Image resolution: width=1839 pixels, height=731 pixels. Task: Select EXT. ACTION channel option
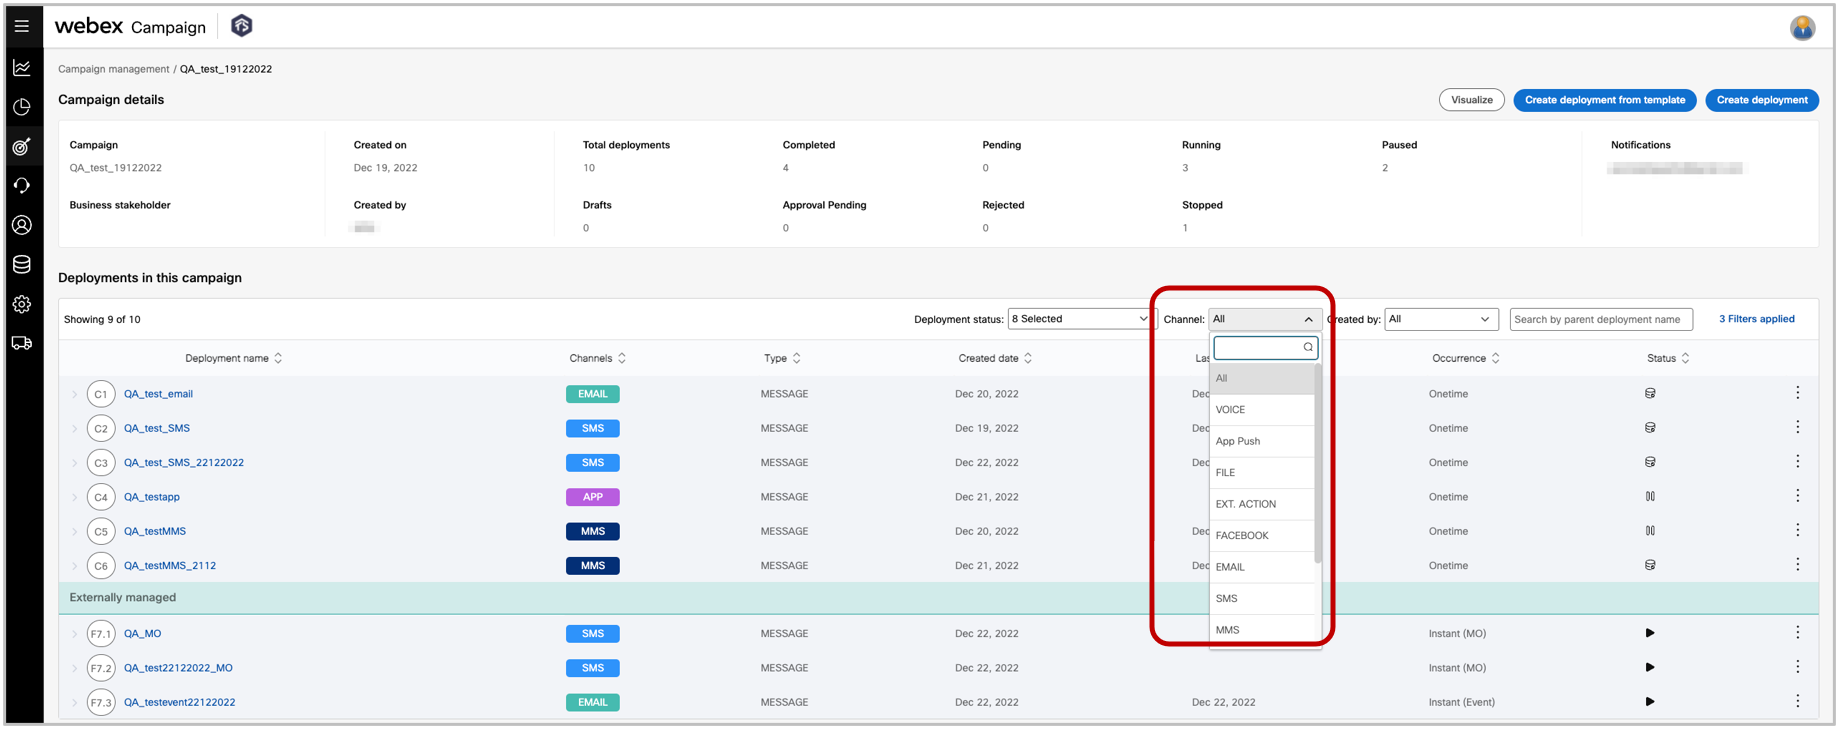pos(1262,504)
